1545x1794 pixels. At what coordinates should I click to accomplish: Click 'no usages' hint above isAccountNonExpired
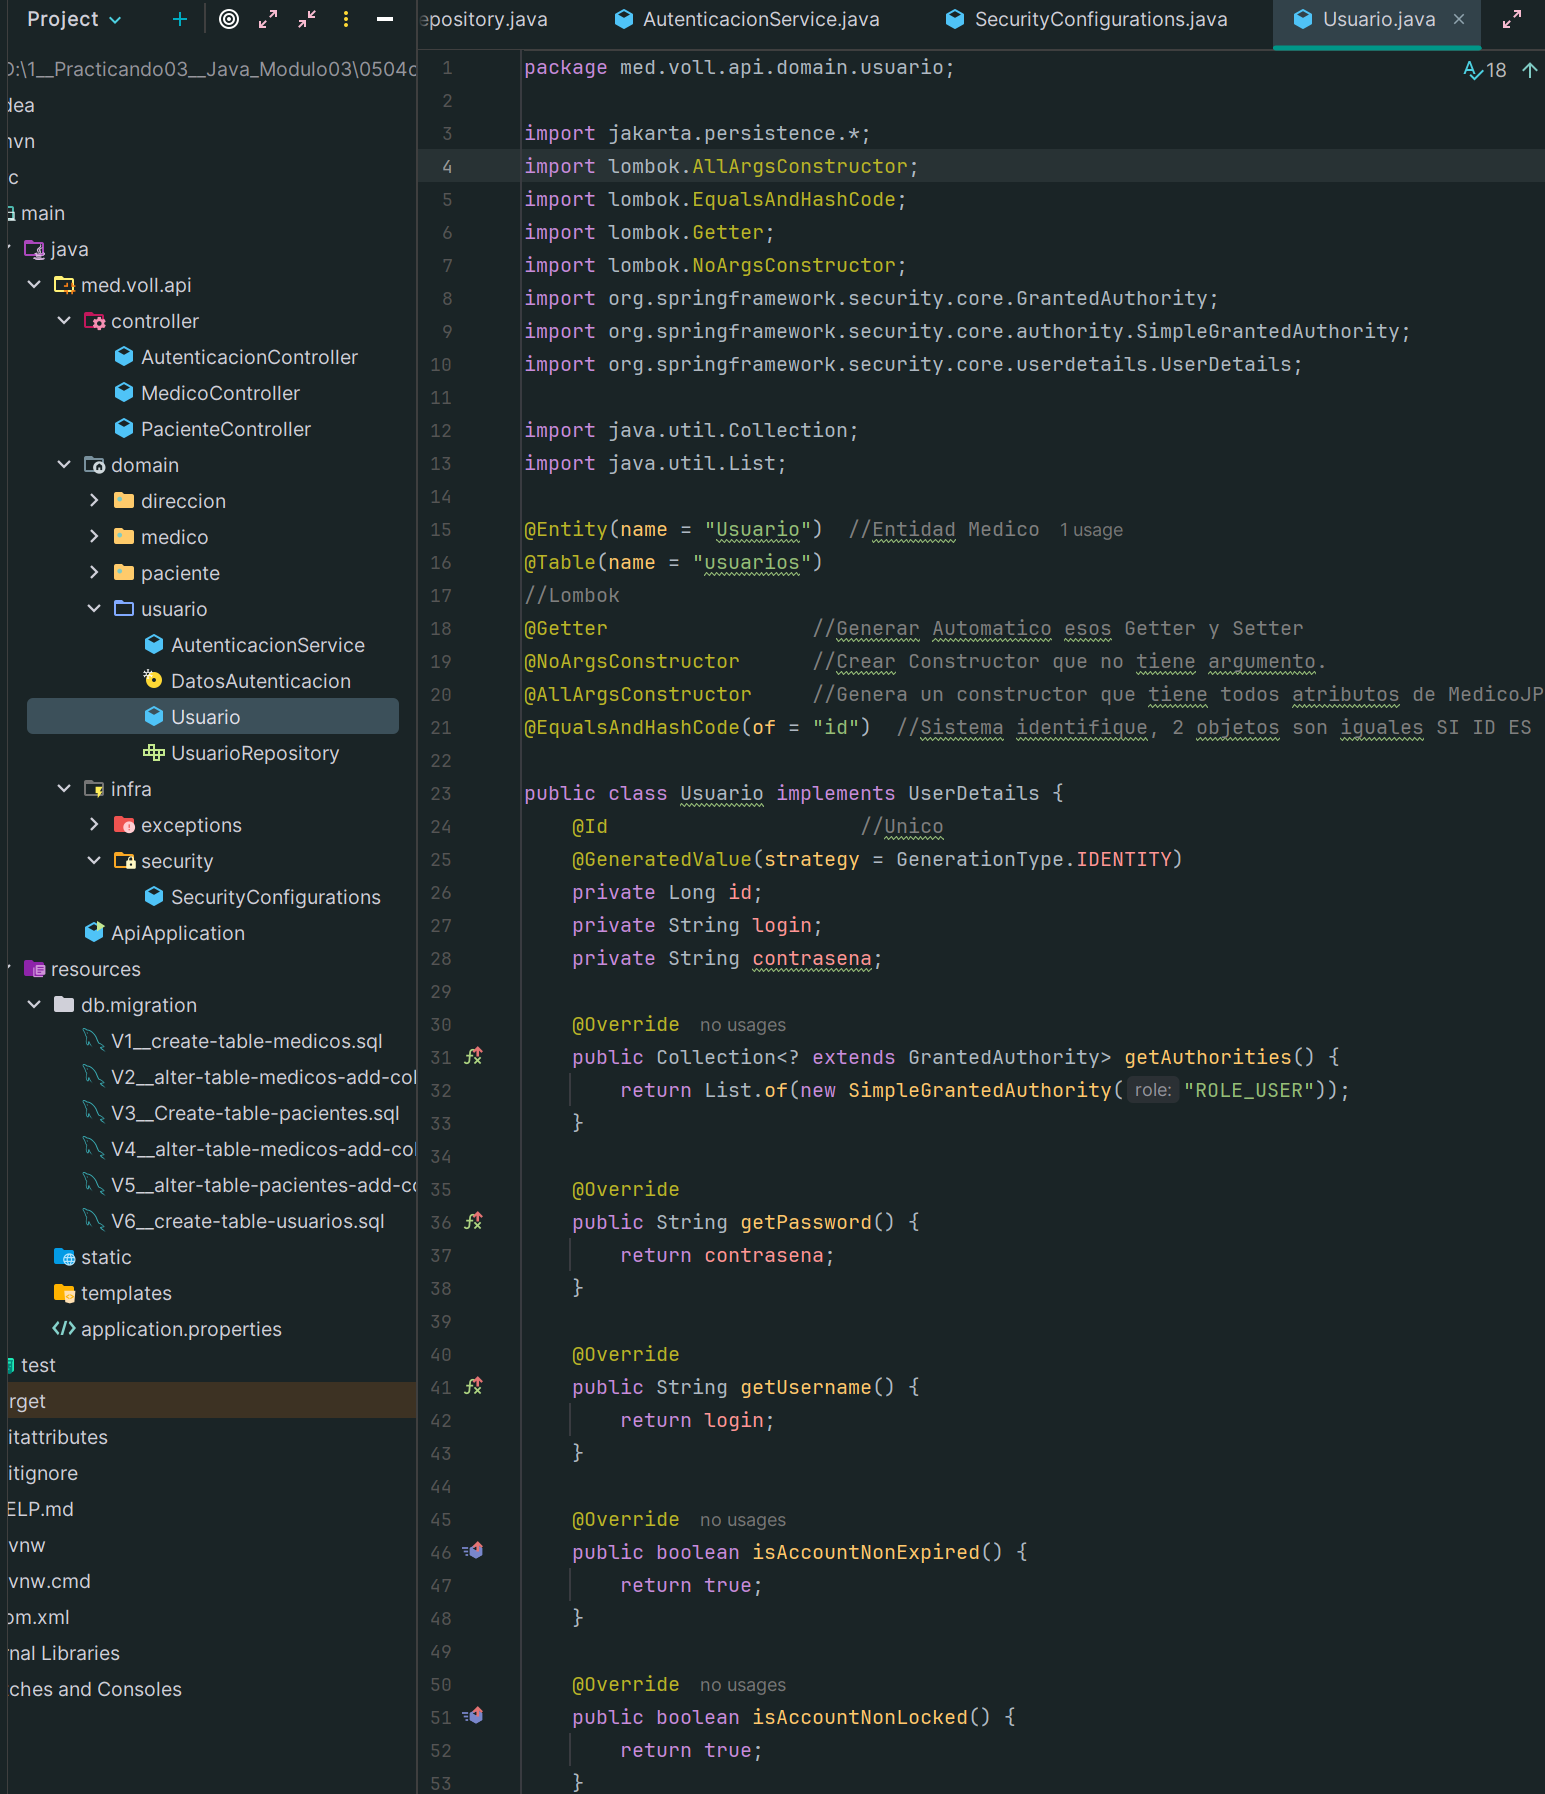(743, 1520)
